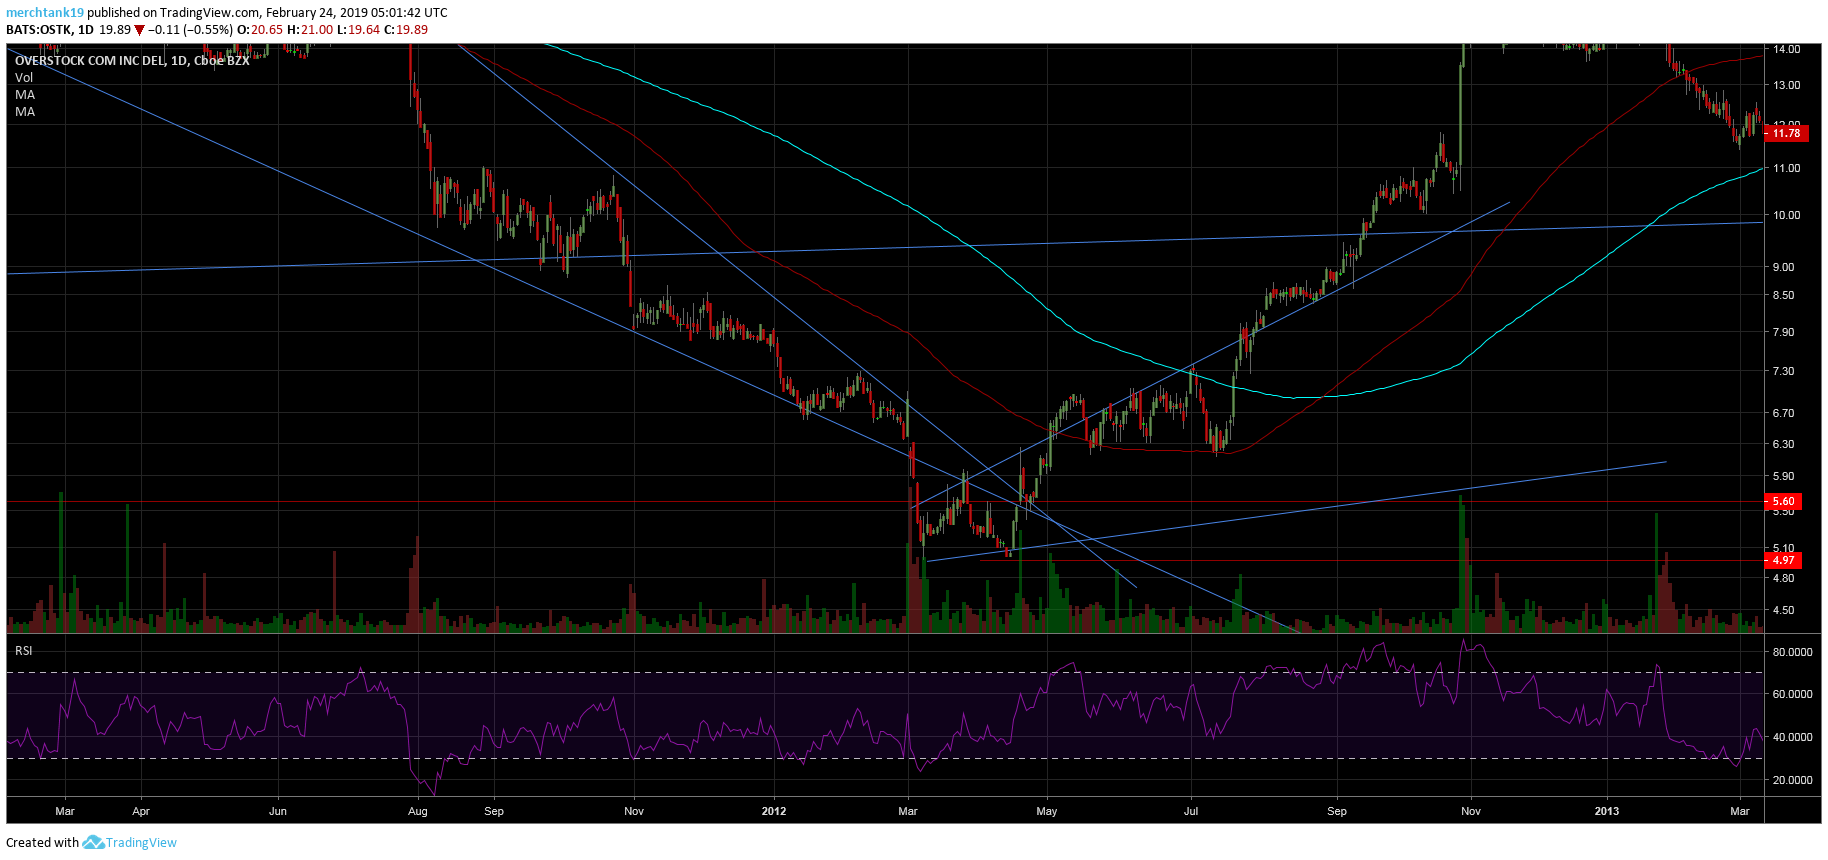Click the May label on time axis
Viewport: 1828px width, 860px height.
(x=1047, y=811)
